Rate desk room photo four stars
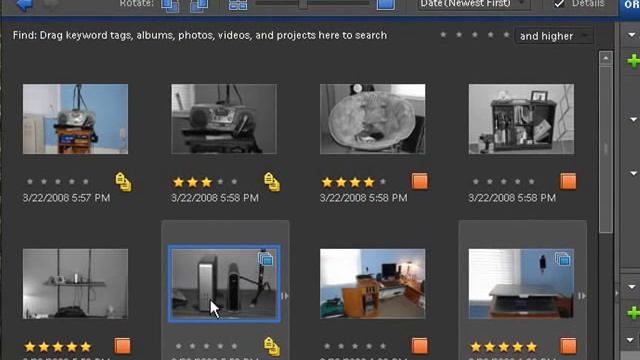Screen dimensions: 640x360 tap(369, 346)
